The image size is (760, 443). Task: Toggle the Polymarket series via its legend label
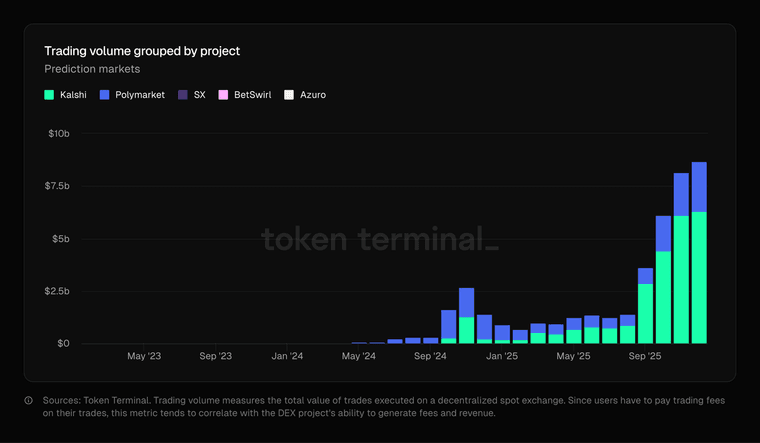(140, 95)
